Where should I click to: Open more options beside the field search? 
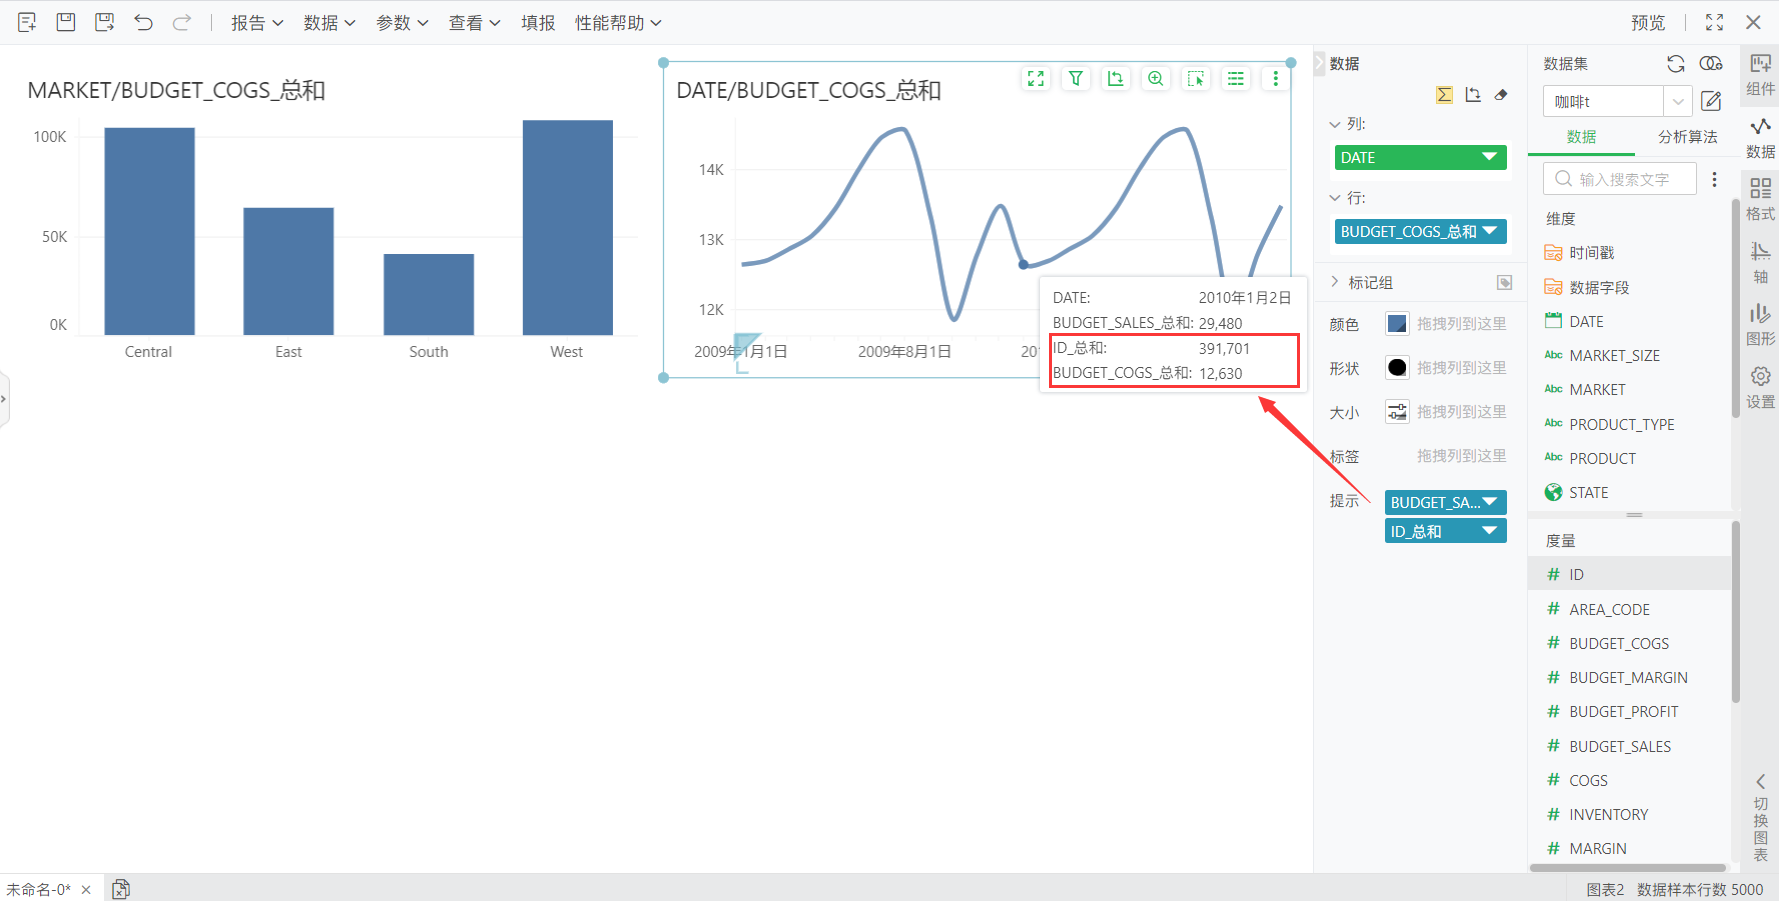tap(1714, 179)
